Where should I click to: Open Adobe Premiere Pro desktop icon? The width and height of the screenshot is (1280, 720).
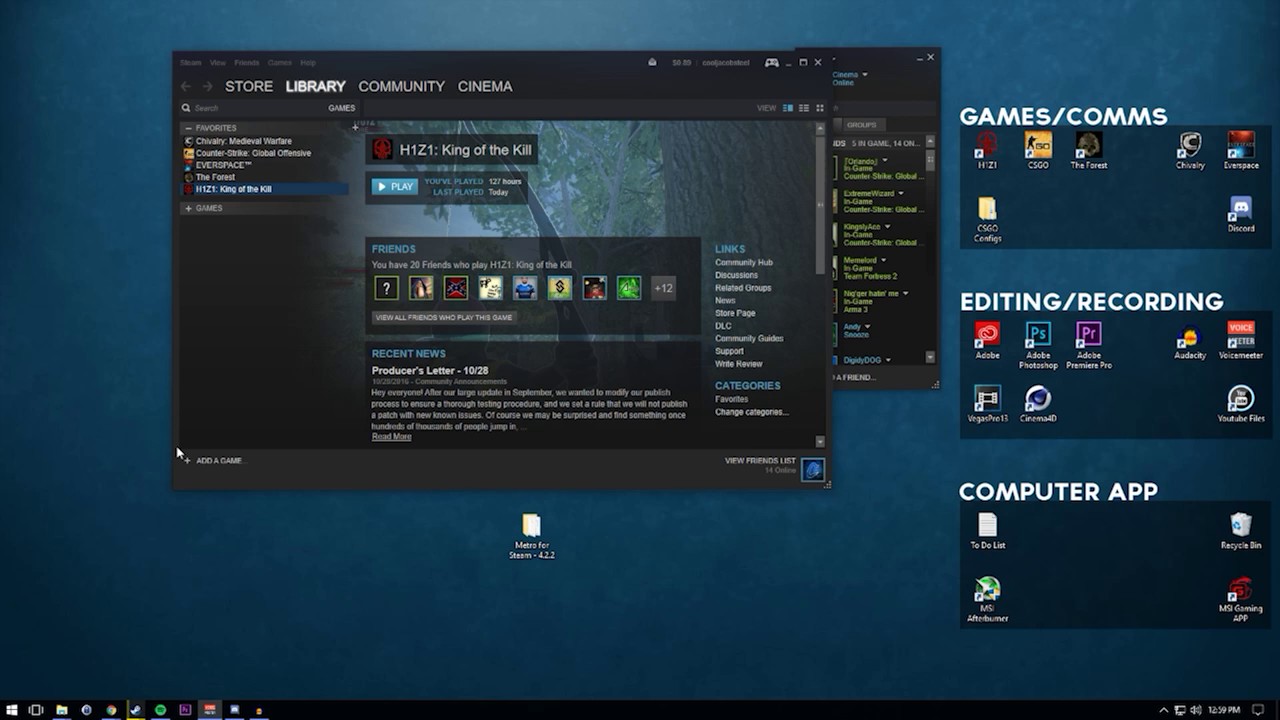[x=1089, y=345]
